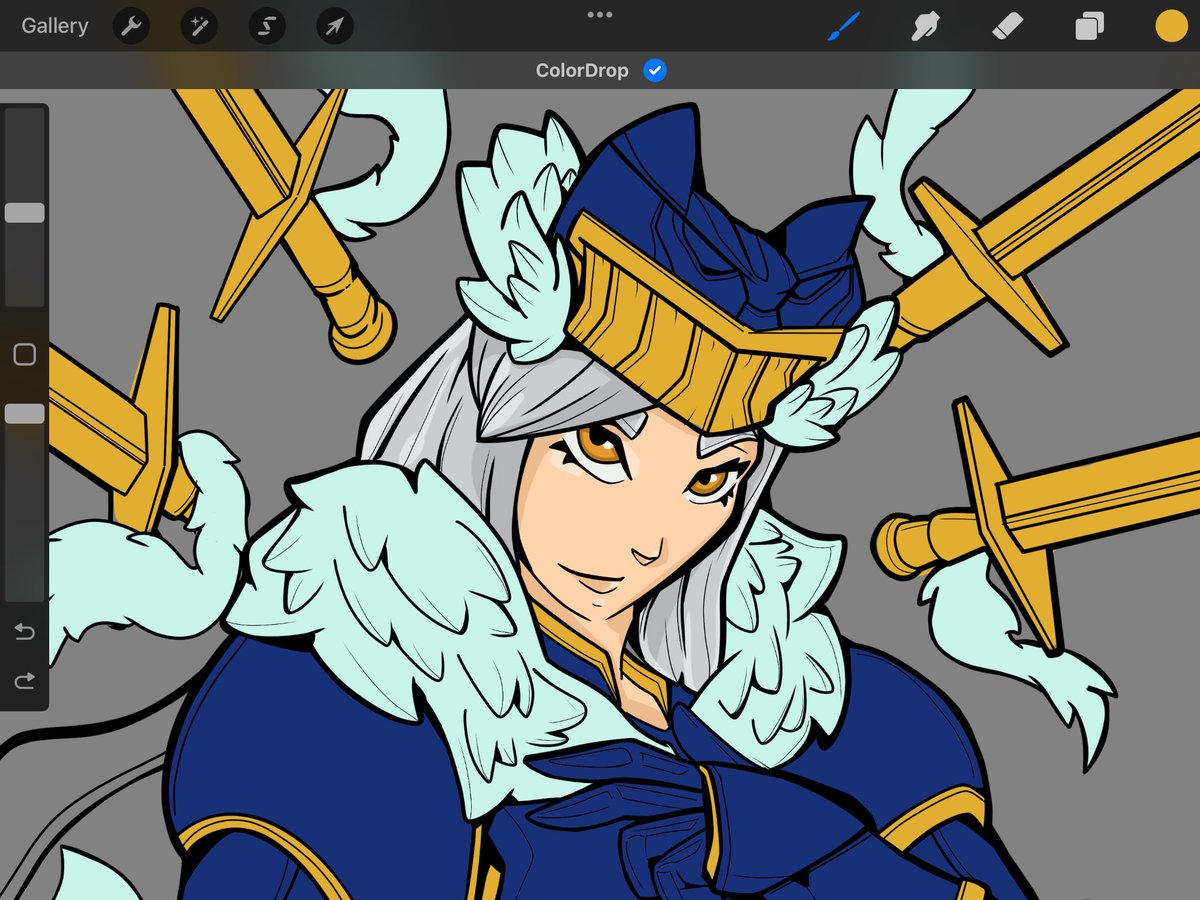Tap the ellipsis at the top of the canvas
Image resolution: width=1200 pixels, height=900 pixels.
(600, 14)
